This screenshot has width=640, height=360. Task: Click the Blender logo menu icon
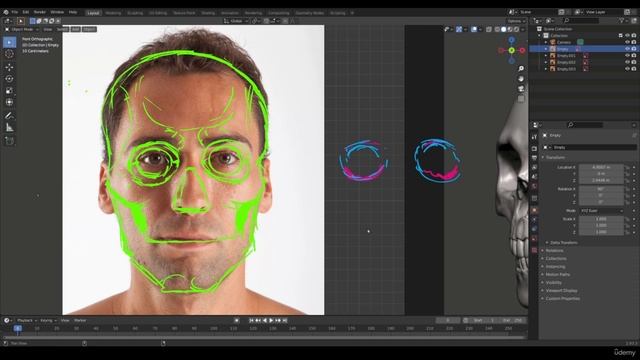point(6,12)
